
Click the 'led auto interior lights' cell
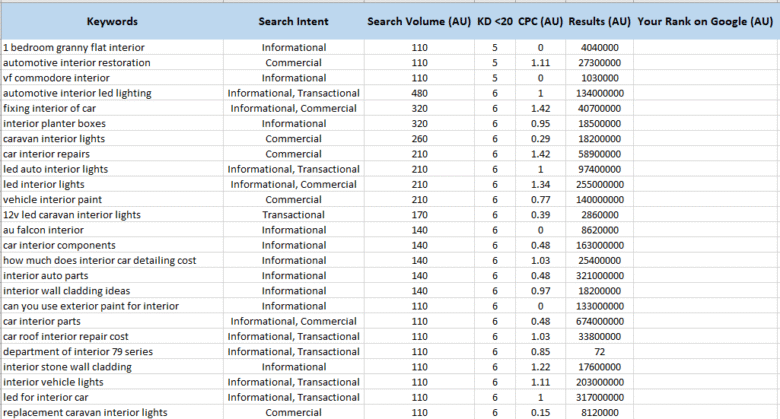pos(112,169)
